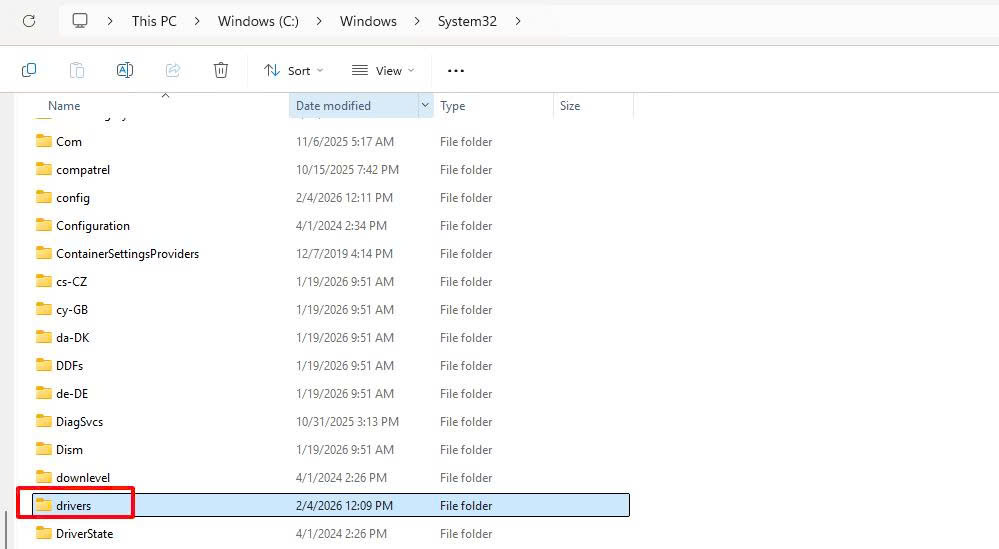Click the folder icon beside cs-CZ

point(44,281)
